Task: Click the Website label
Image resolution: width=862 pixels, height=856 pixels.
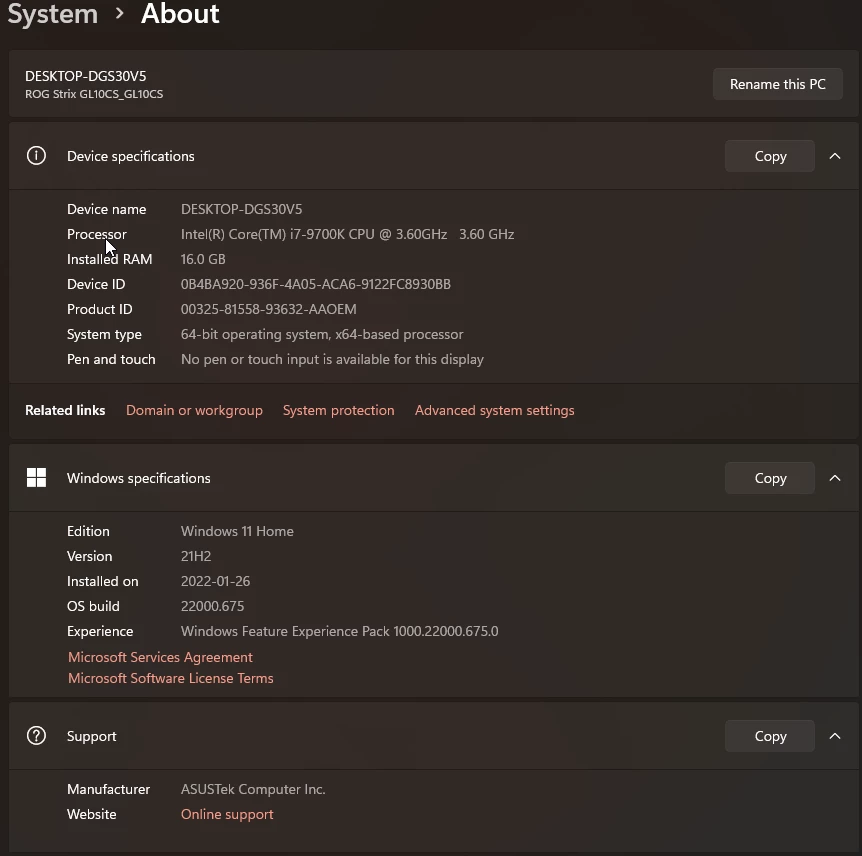Action: [91, 814]
